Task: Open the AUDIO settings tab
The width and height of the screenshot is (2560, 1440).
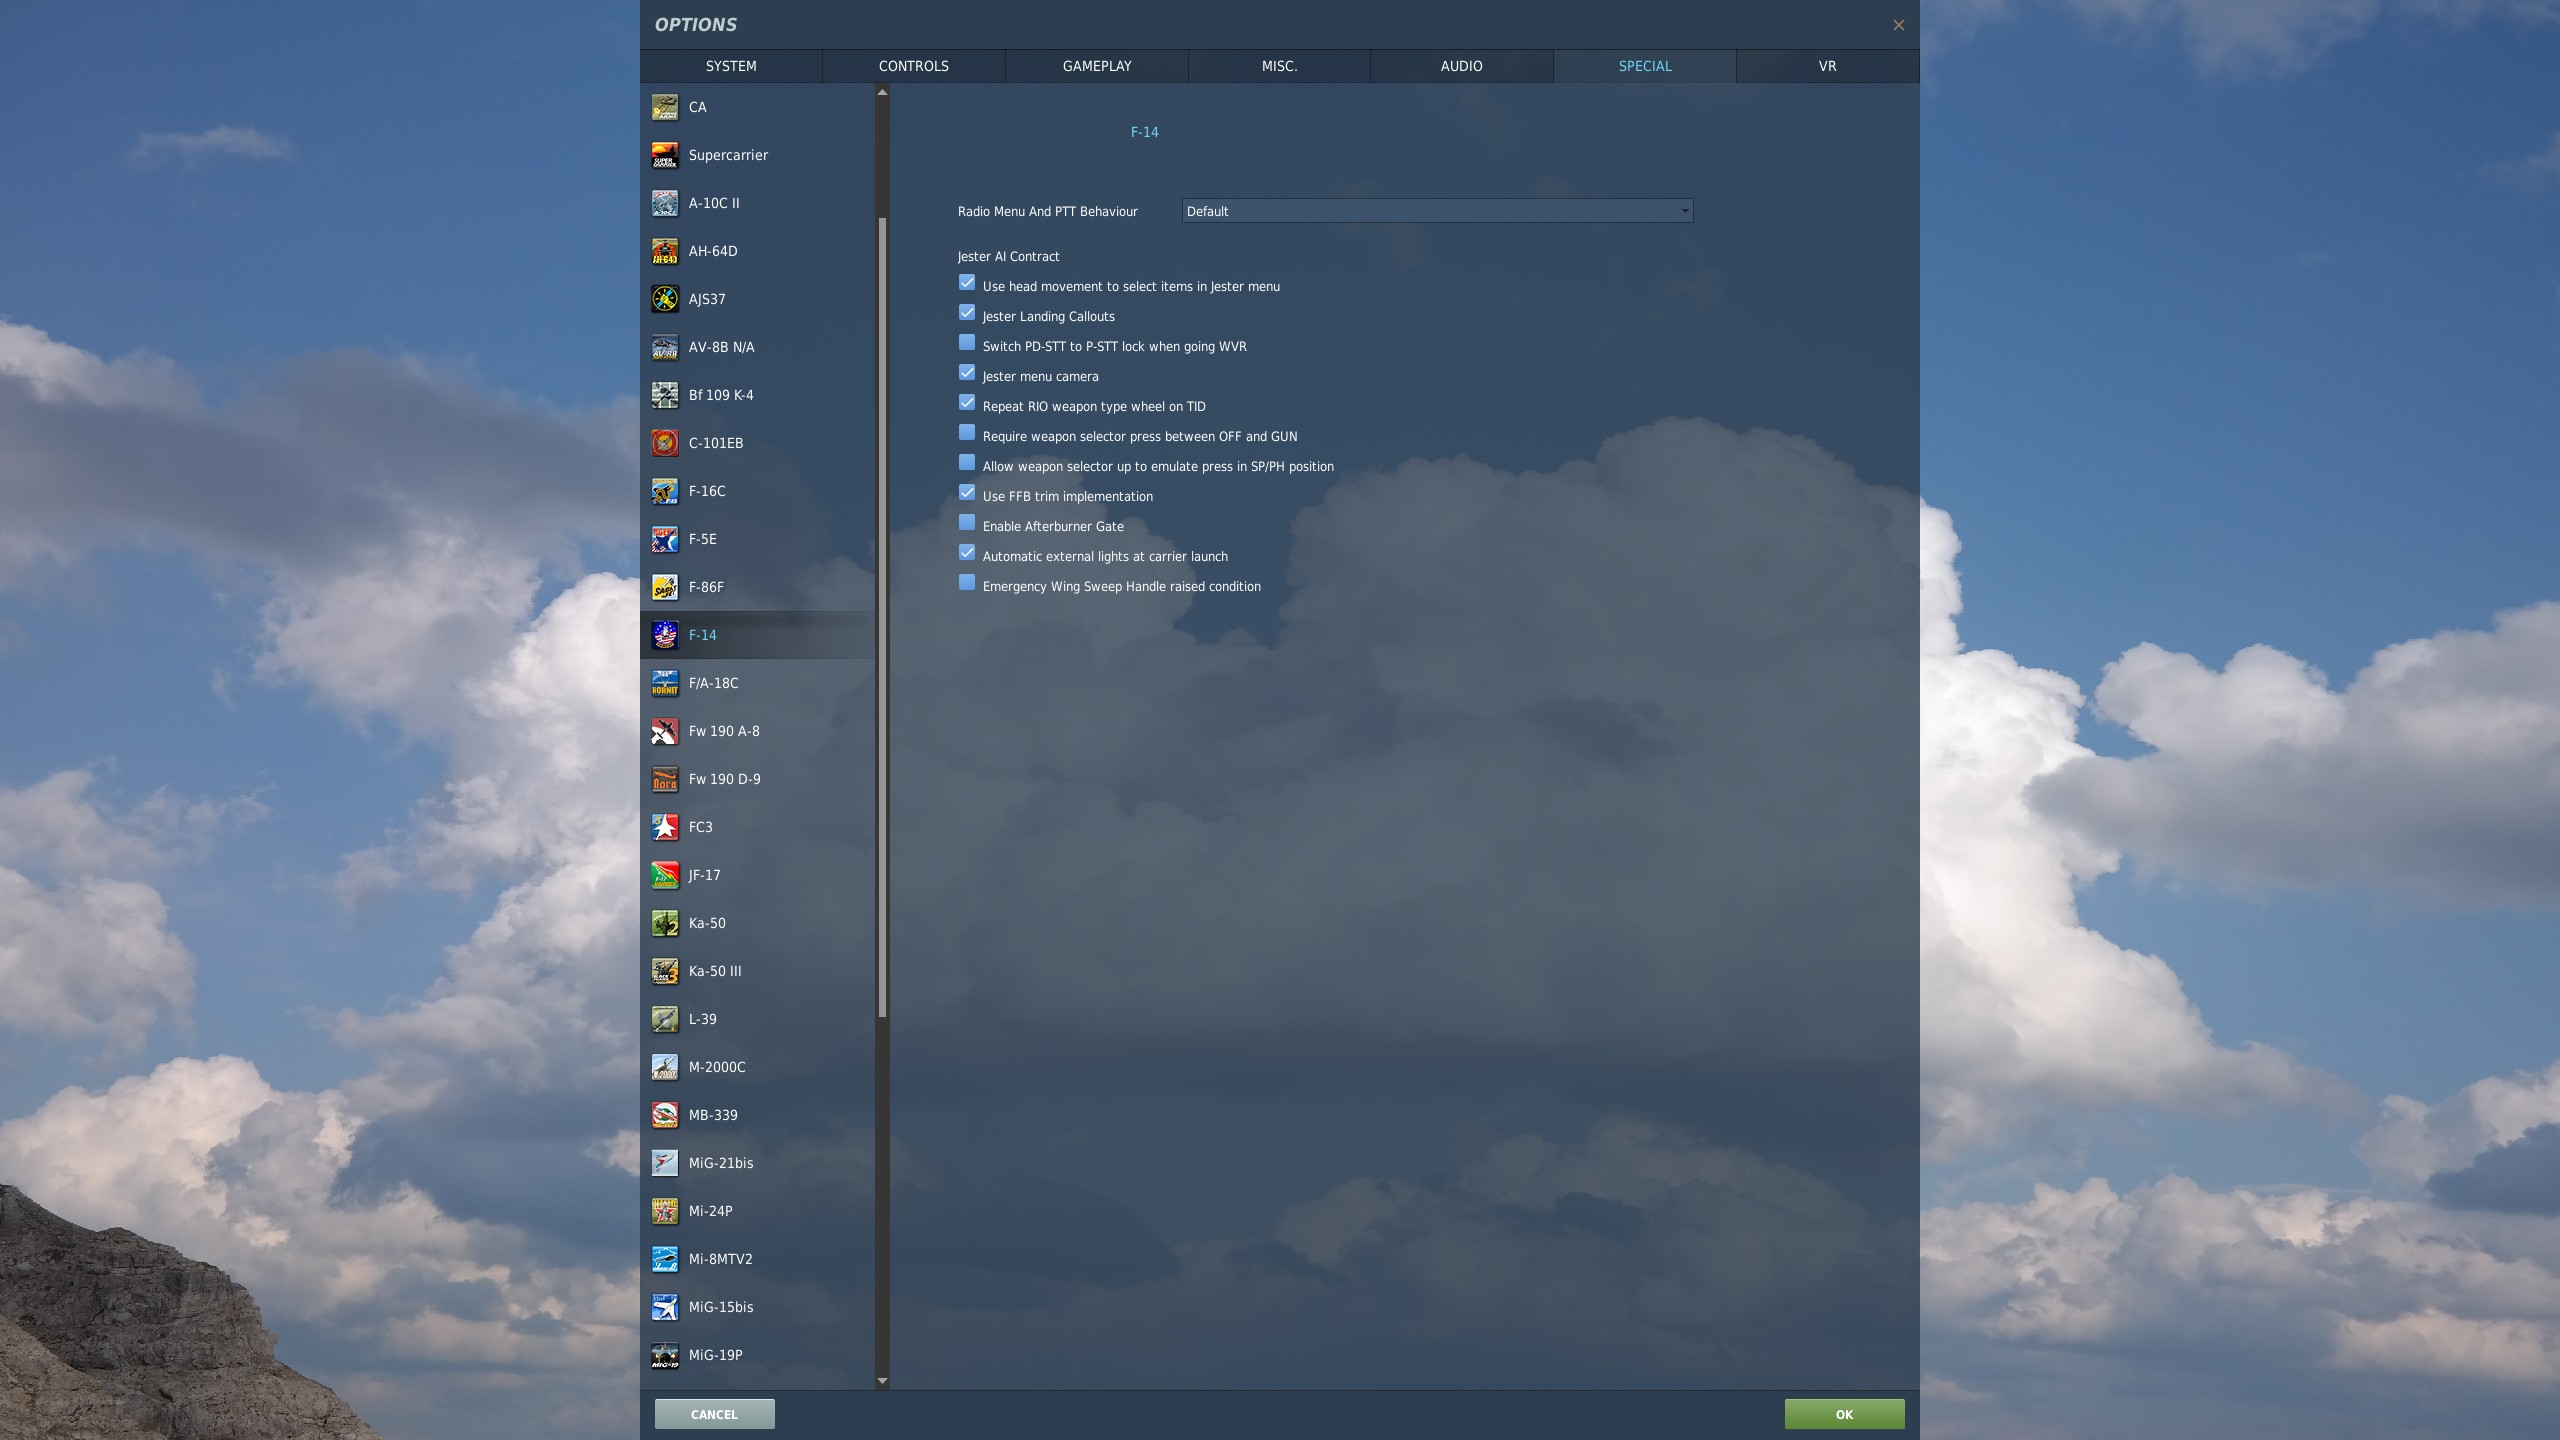Action: (1461, 66)
